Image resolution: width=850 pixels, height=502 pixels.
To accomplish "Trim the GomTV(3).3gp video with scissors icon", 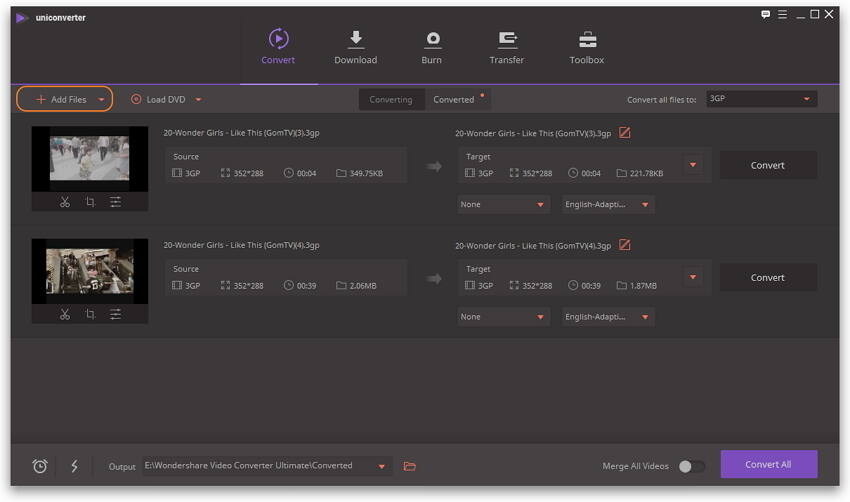I will point(65,202).
